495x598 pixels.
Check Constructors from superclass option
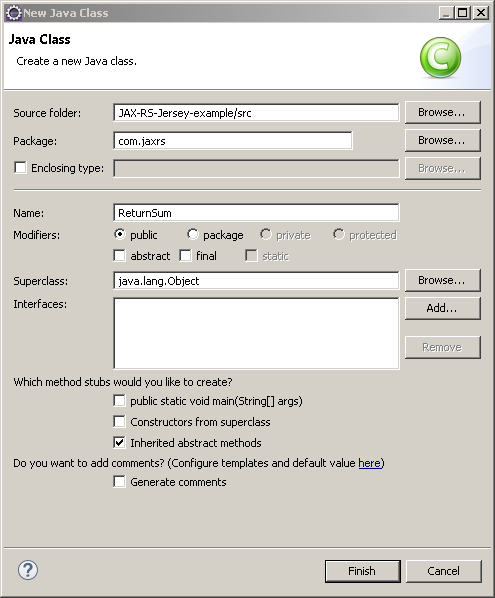tap(119, 421)
